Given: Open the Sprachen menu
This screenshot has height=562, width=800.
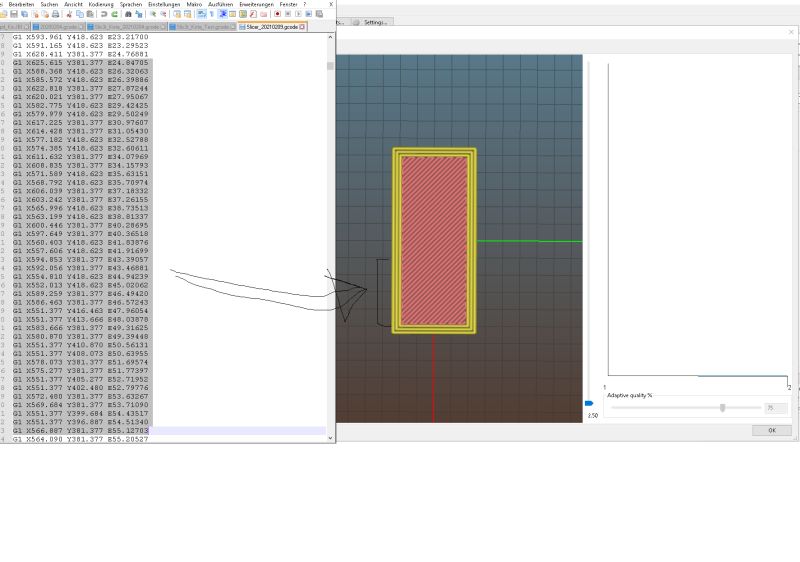Looking at the screenshot, I should (x=131, y=4).
